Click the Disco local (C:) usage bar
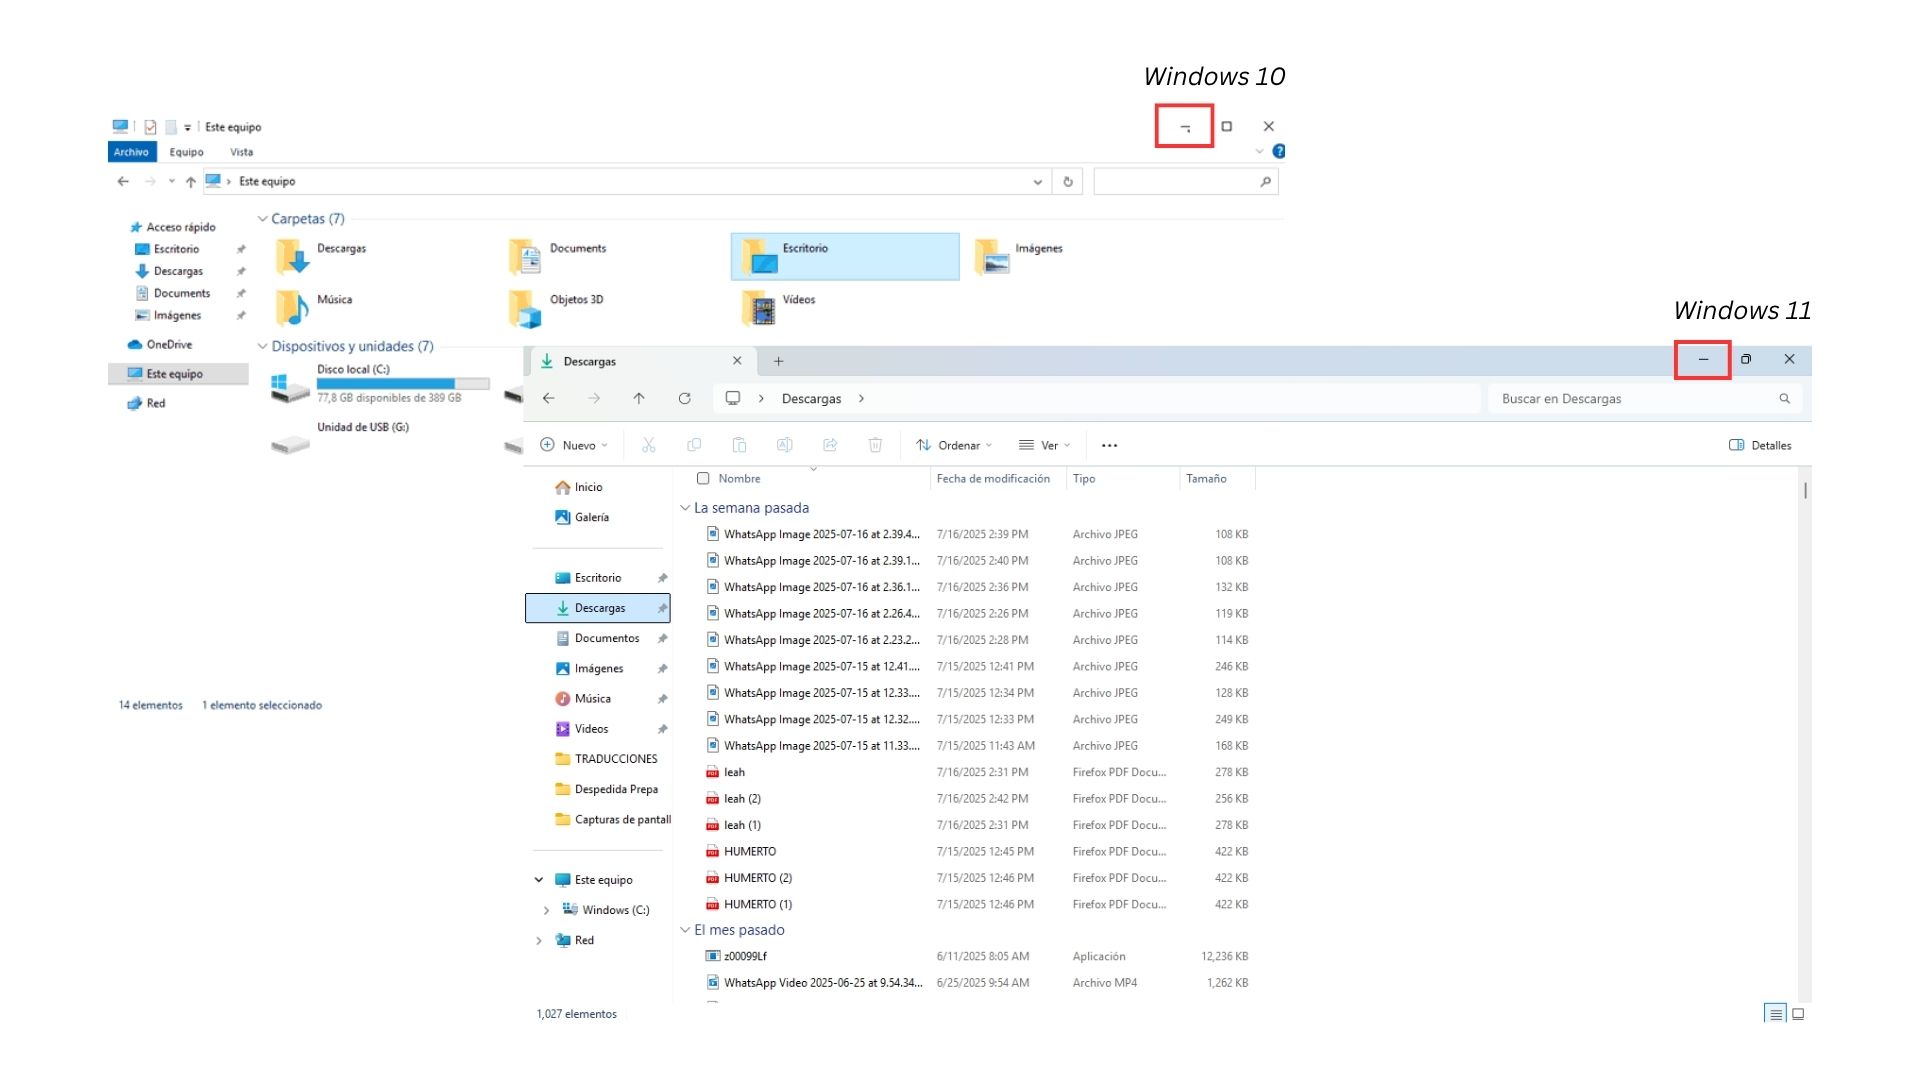Viewport: 1920px width, 1080px height. (402, 384)
